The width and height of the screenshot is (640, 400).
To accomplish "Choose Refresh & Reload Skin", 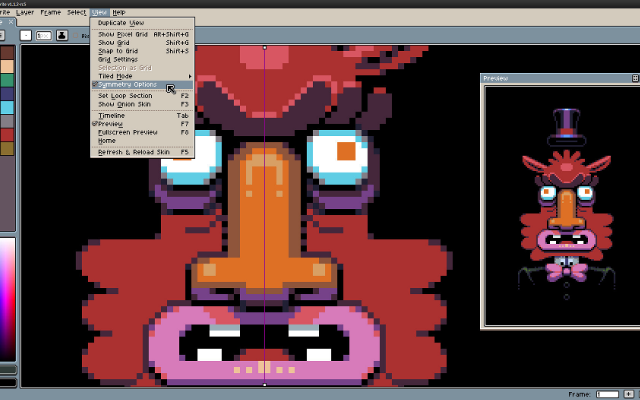I will pyautogui.click(x=142, y=152).
